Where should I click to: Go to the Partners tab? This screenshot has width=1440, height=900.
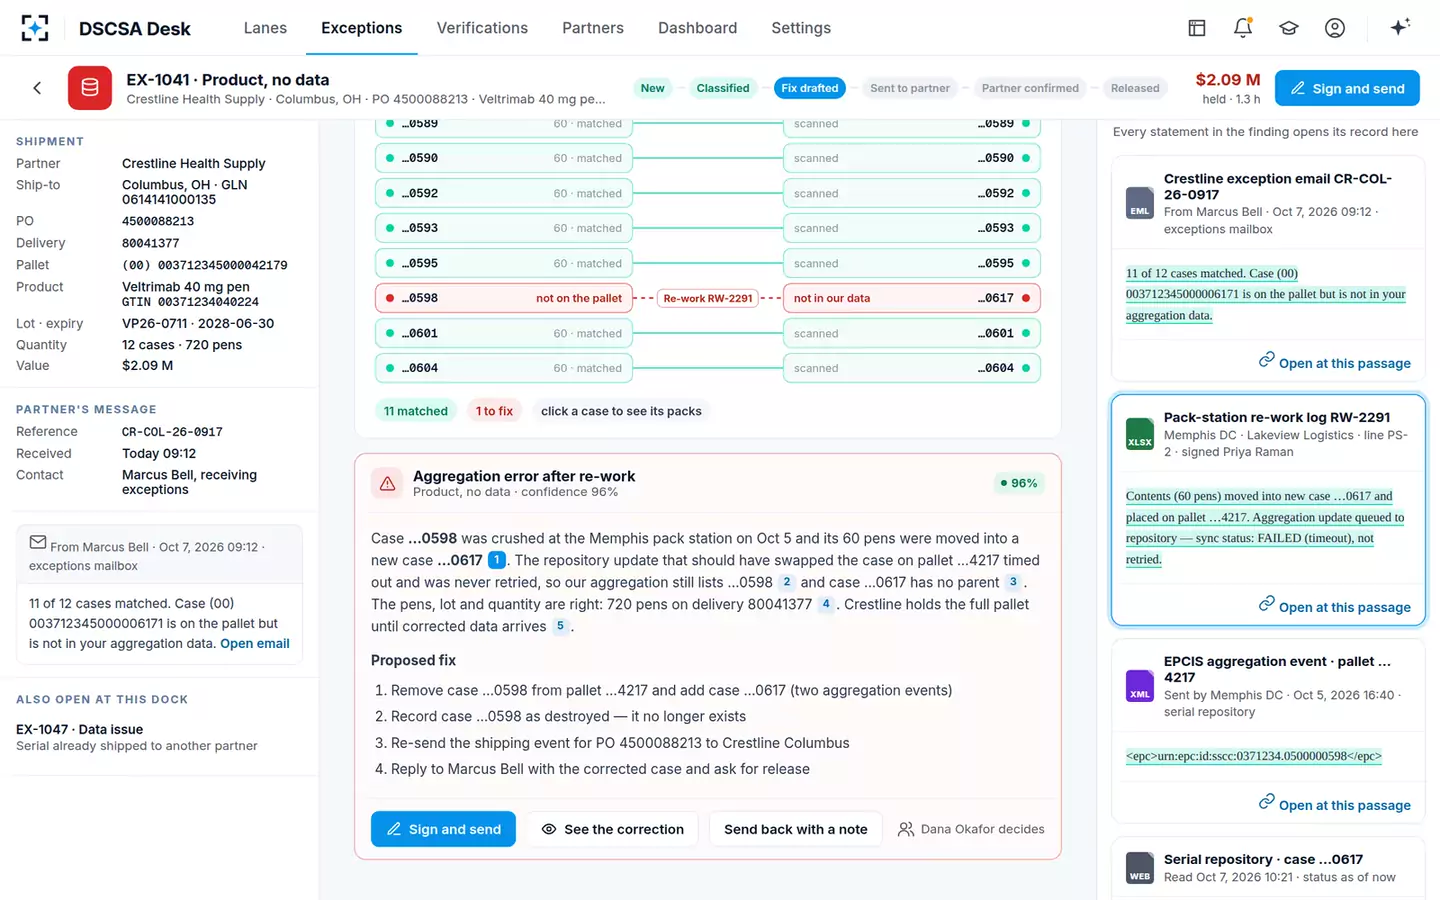point(593,28)
